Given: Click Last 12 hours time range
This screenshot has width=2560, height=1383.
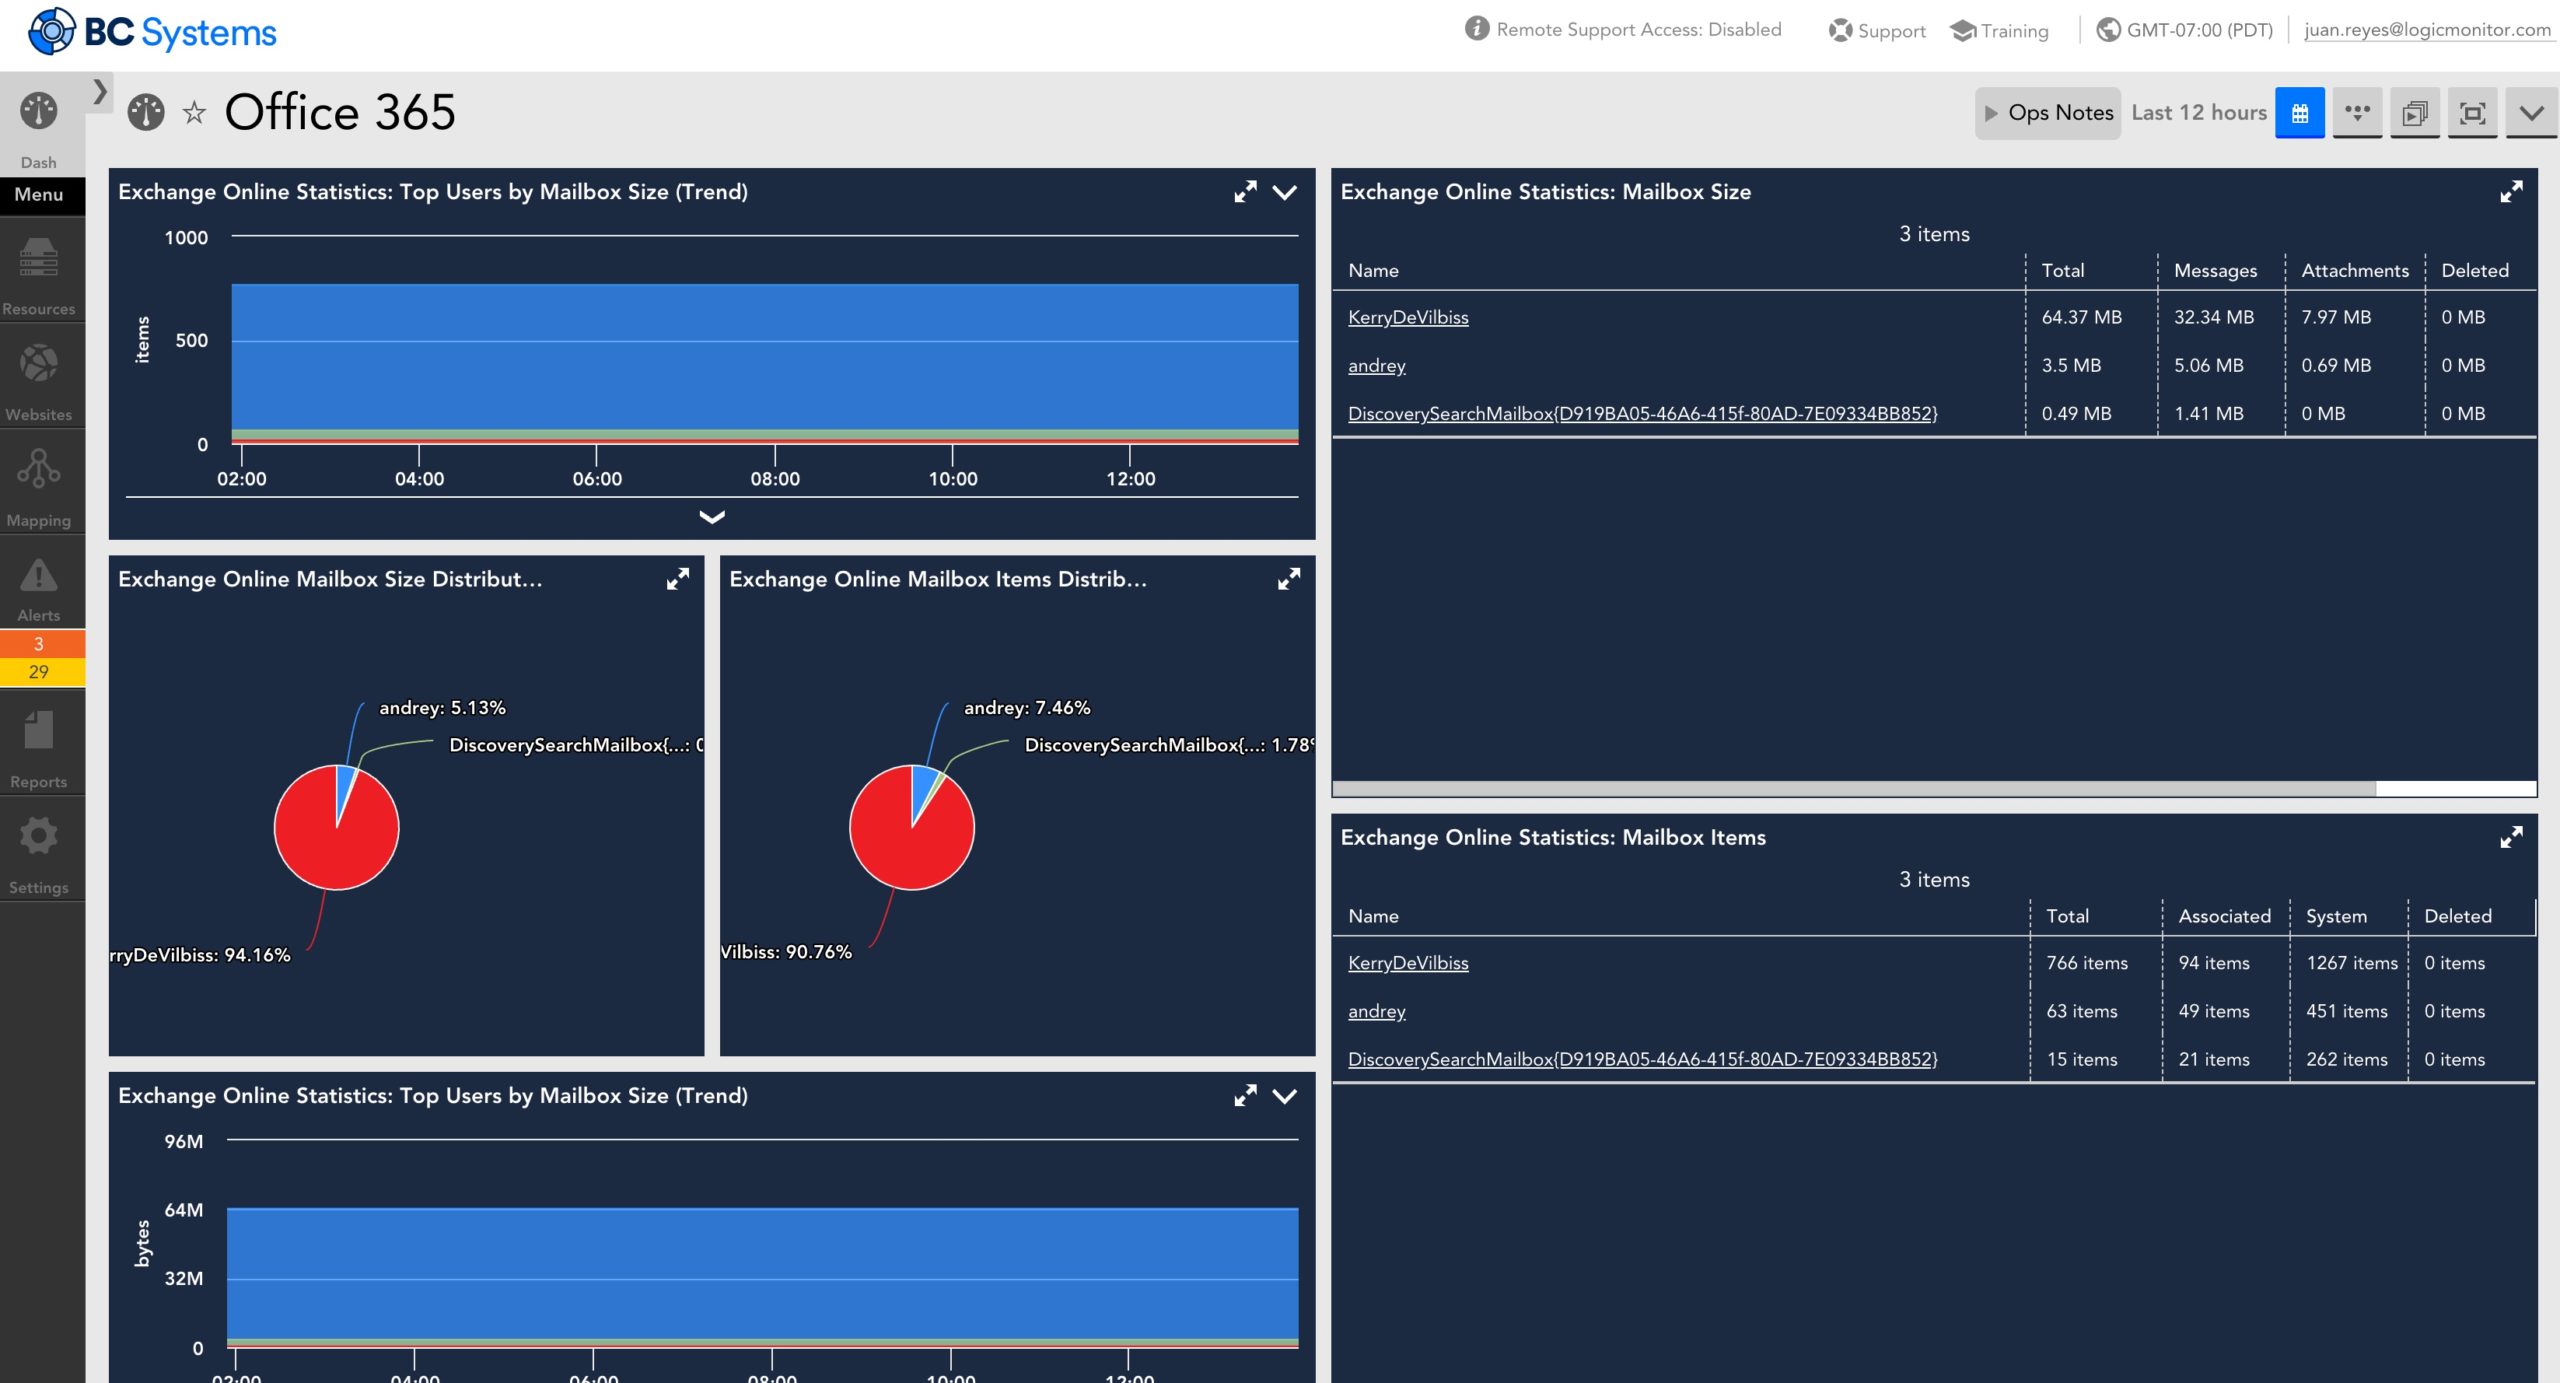Looking at the screenshot, I should 2199,113.
